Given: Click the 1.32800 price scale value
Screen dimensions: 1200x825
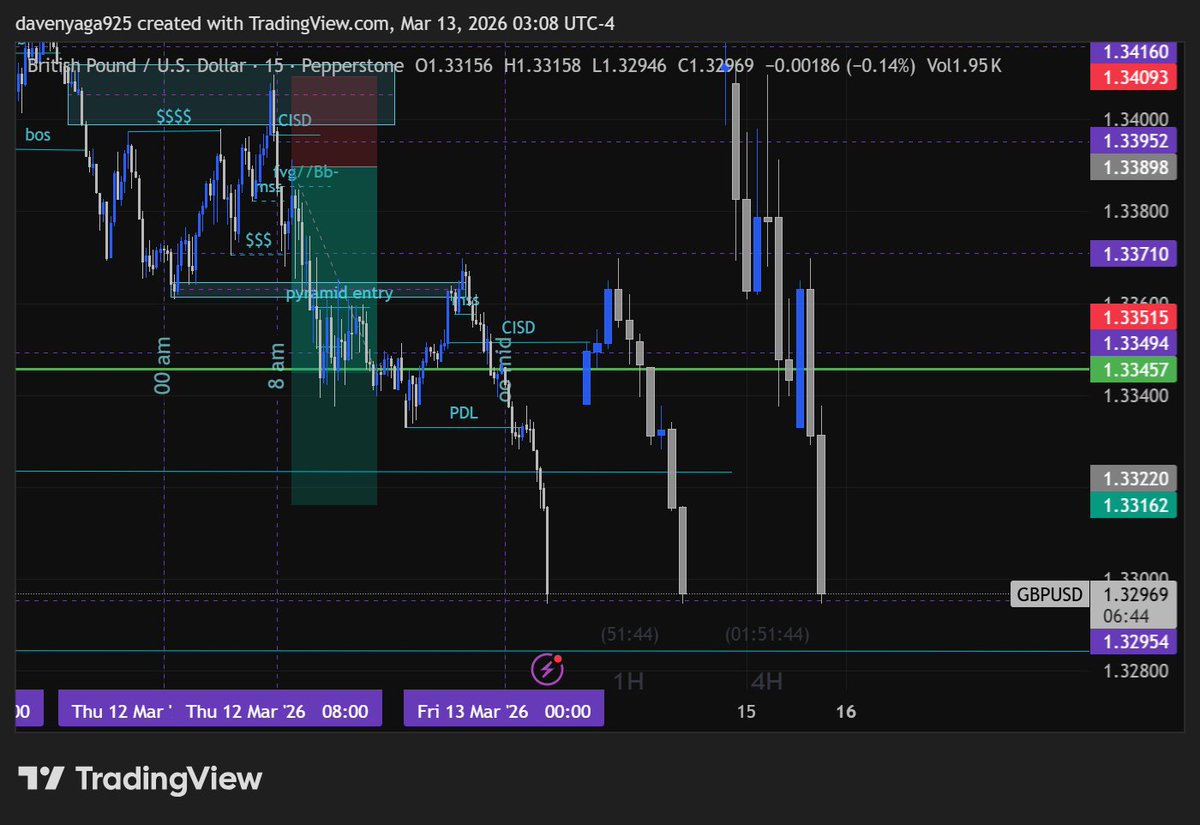Looking at the screenshot, I should [x=1136, y=670].
